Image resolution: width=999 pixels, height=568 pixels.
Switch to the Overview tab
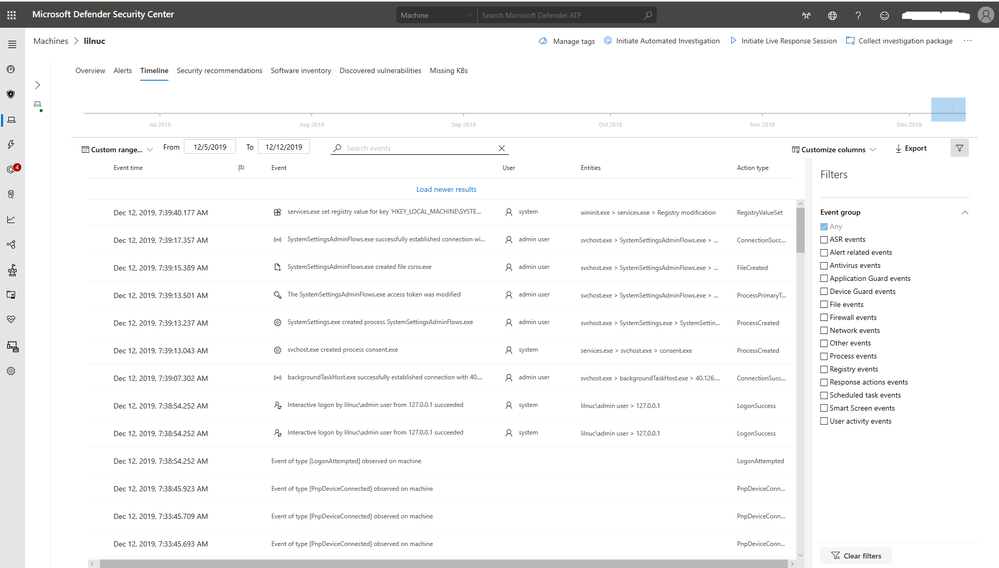pyautogui.click(x=90, y=71)
